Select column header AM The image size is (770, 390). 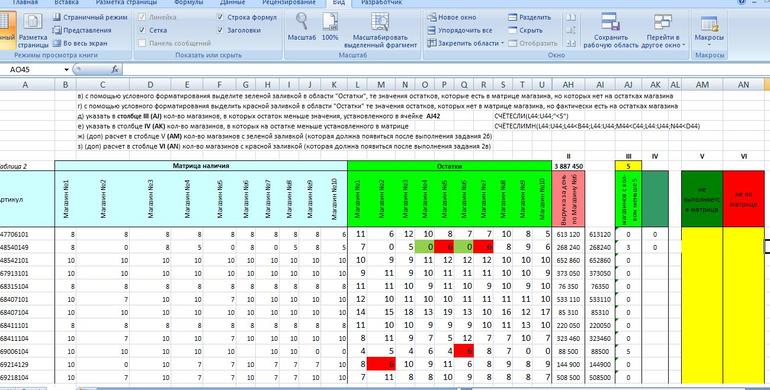click(x=702, y=85)
